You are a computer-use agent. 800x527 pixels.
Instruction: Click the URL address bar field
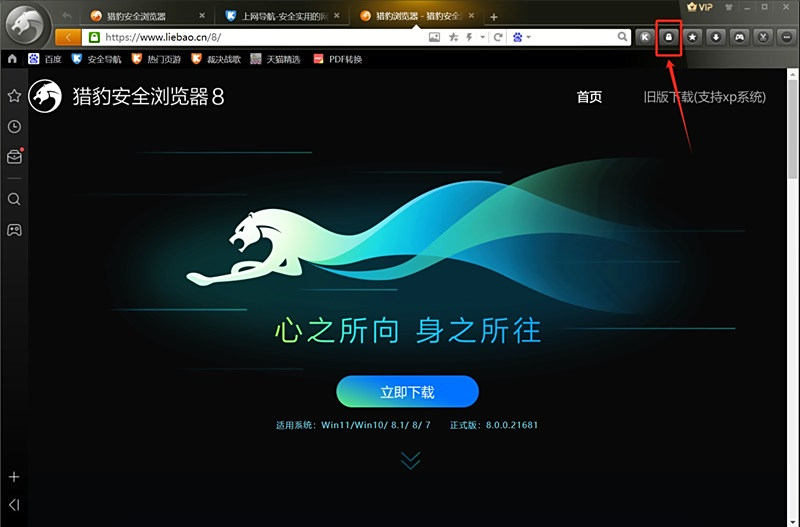[263, 37]
